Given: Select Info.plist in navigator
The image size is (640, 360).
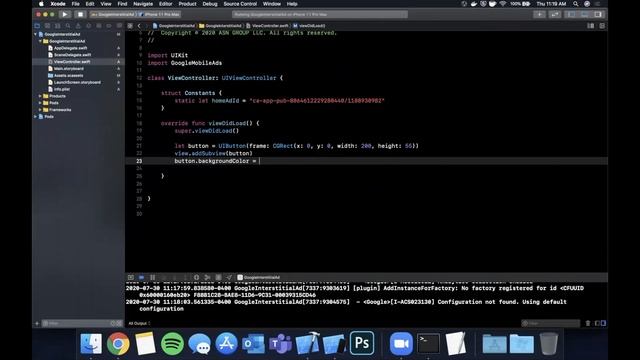Looking at the screenshot, I should pos(62,89).
